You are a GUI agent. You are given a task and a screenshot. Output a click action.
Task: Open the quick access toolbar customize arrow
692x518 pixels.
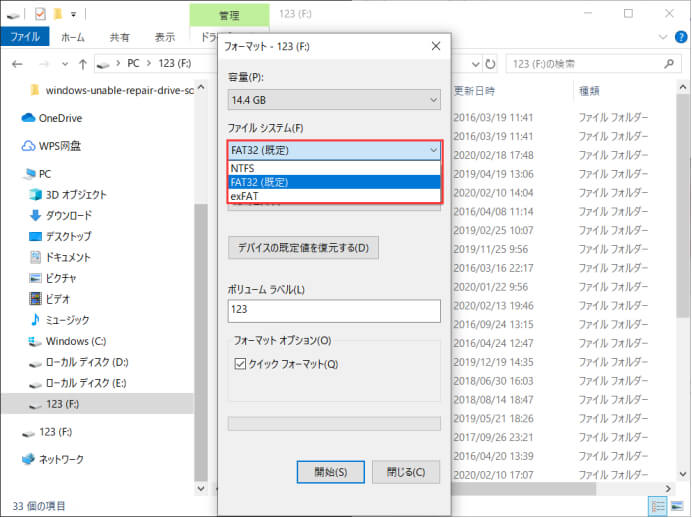(x=74, y=15)
